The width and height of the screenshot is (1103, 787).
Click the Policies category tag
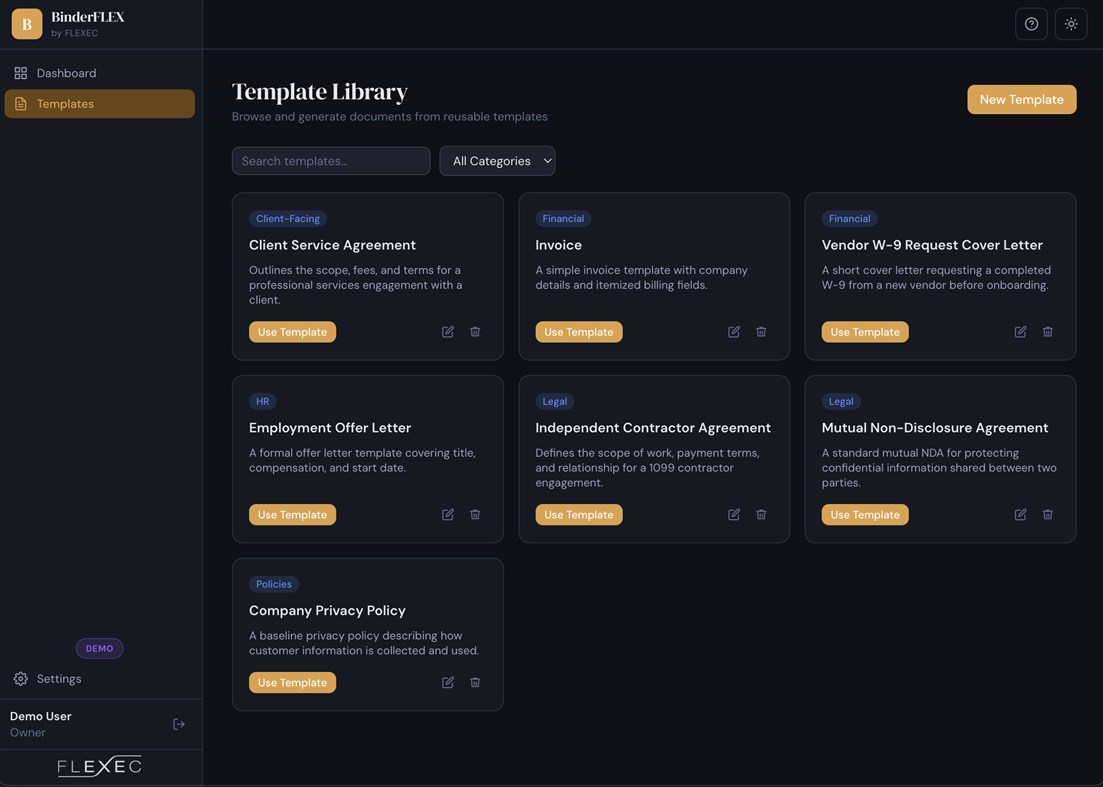(x=274, y=584)
